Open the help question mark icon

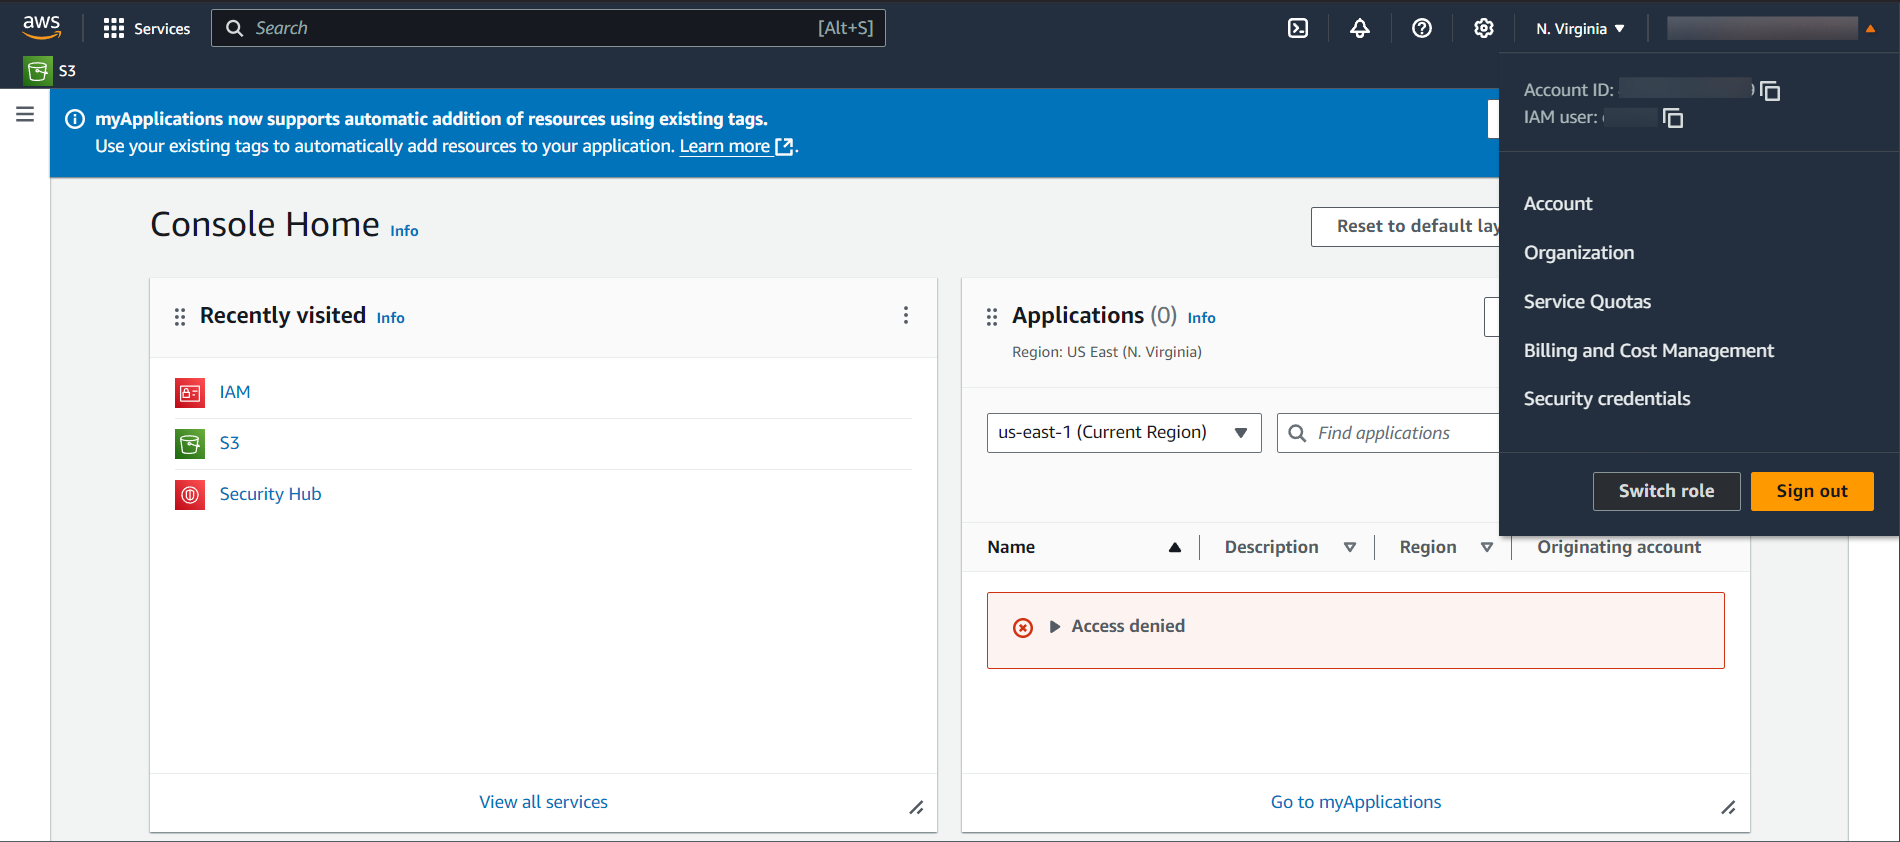[1422, 28]
